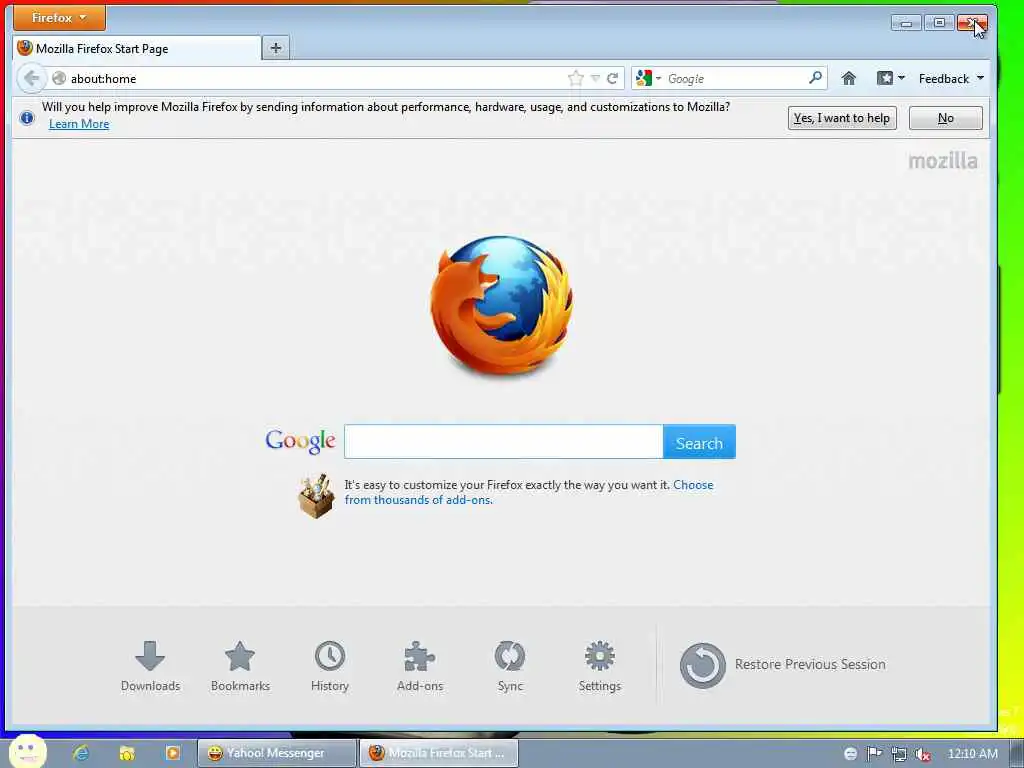1024x768 pixels.
Task: Open Downloads from the start page
Action: pos(150,666)
